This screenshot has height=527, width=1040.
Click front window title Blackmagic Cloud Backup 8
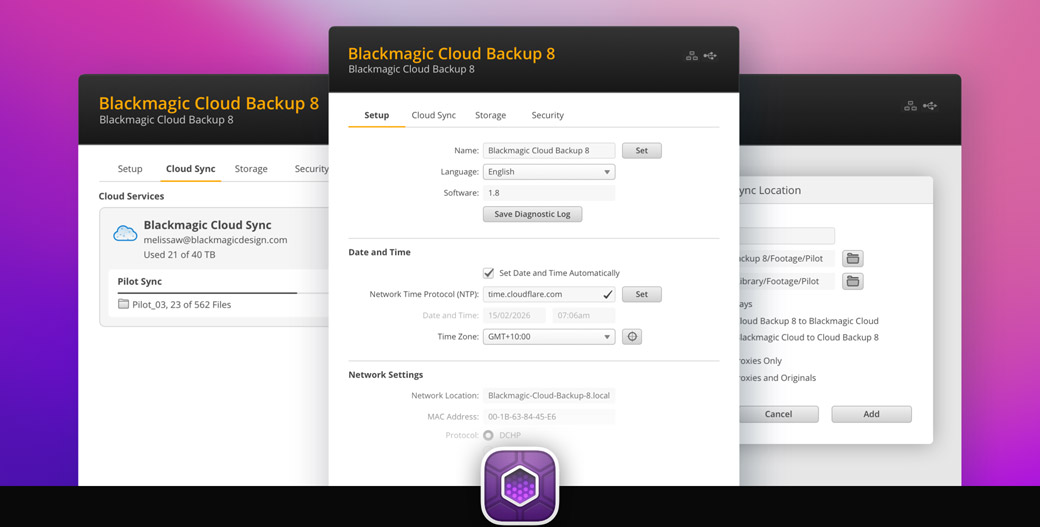[x=451, y=54]
